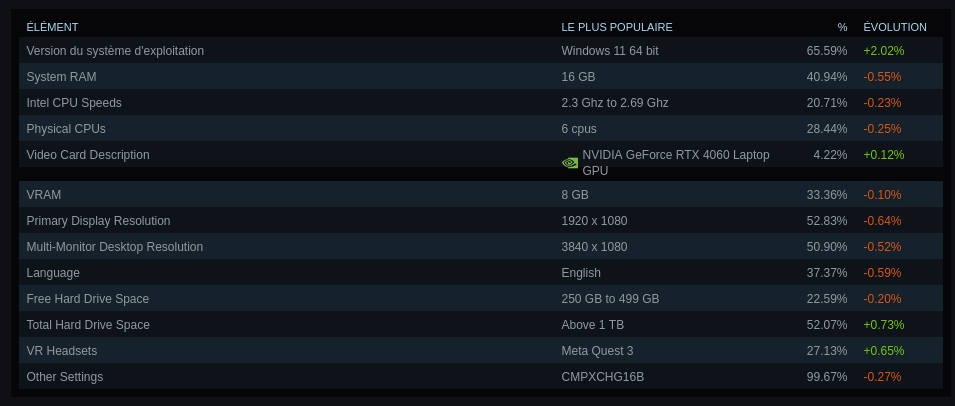
Task: Expand the System RAM row
Action: [61, 77]
